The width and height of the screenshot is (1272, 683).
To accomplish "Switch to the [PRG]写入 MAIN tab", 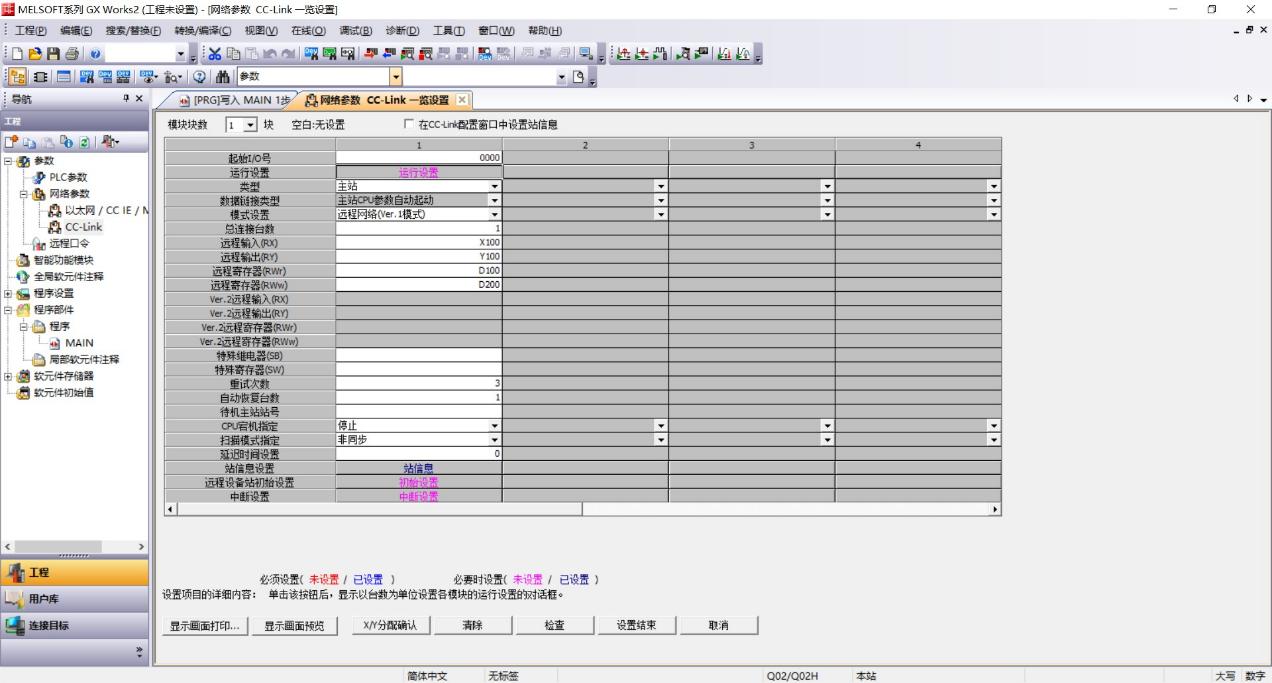I will [x=234, y=100].
